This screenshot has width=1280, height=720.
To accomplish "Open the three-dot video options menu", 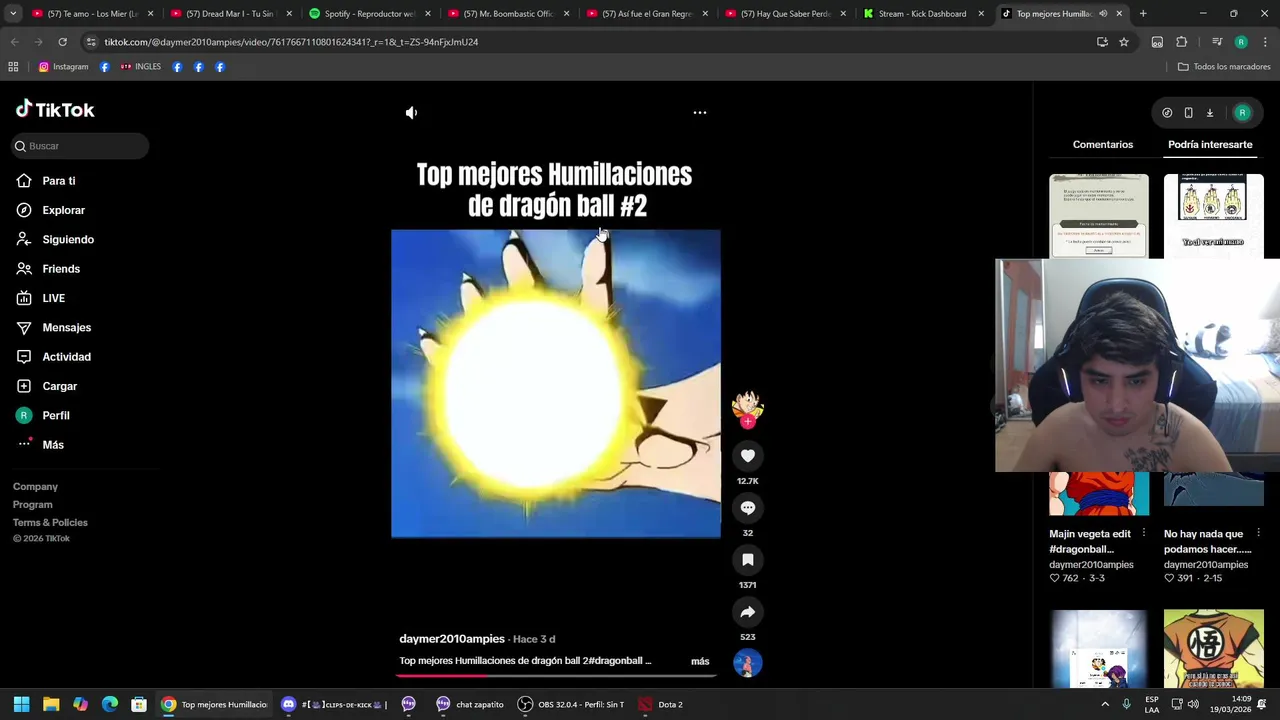I will (700, 113).
